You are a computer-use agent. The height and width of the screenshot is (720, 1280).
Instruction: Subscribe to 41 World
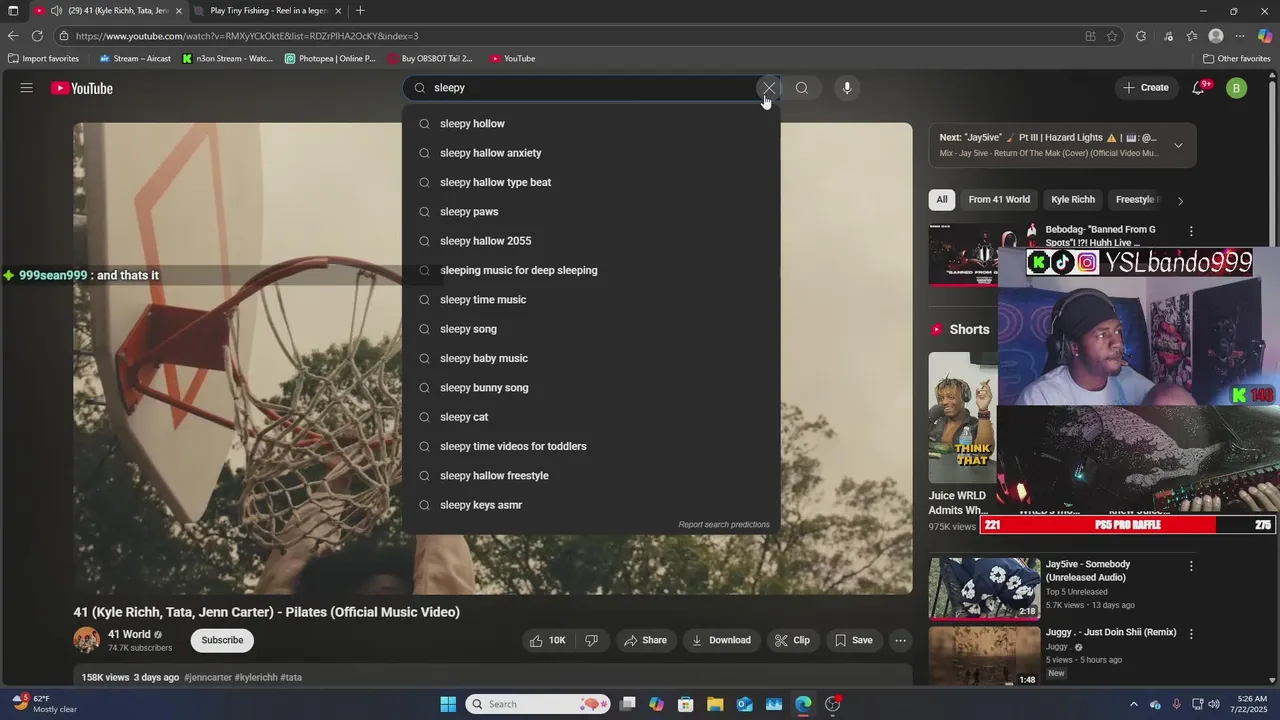click(222, 640)
